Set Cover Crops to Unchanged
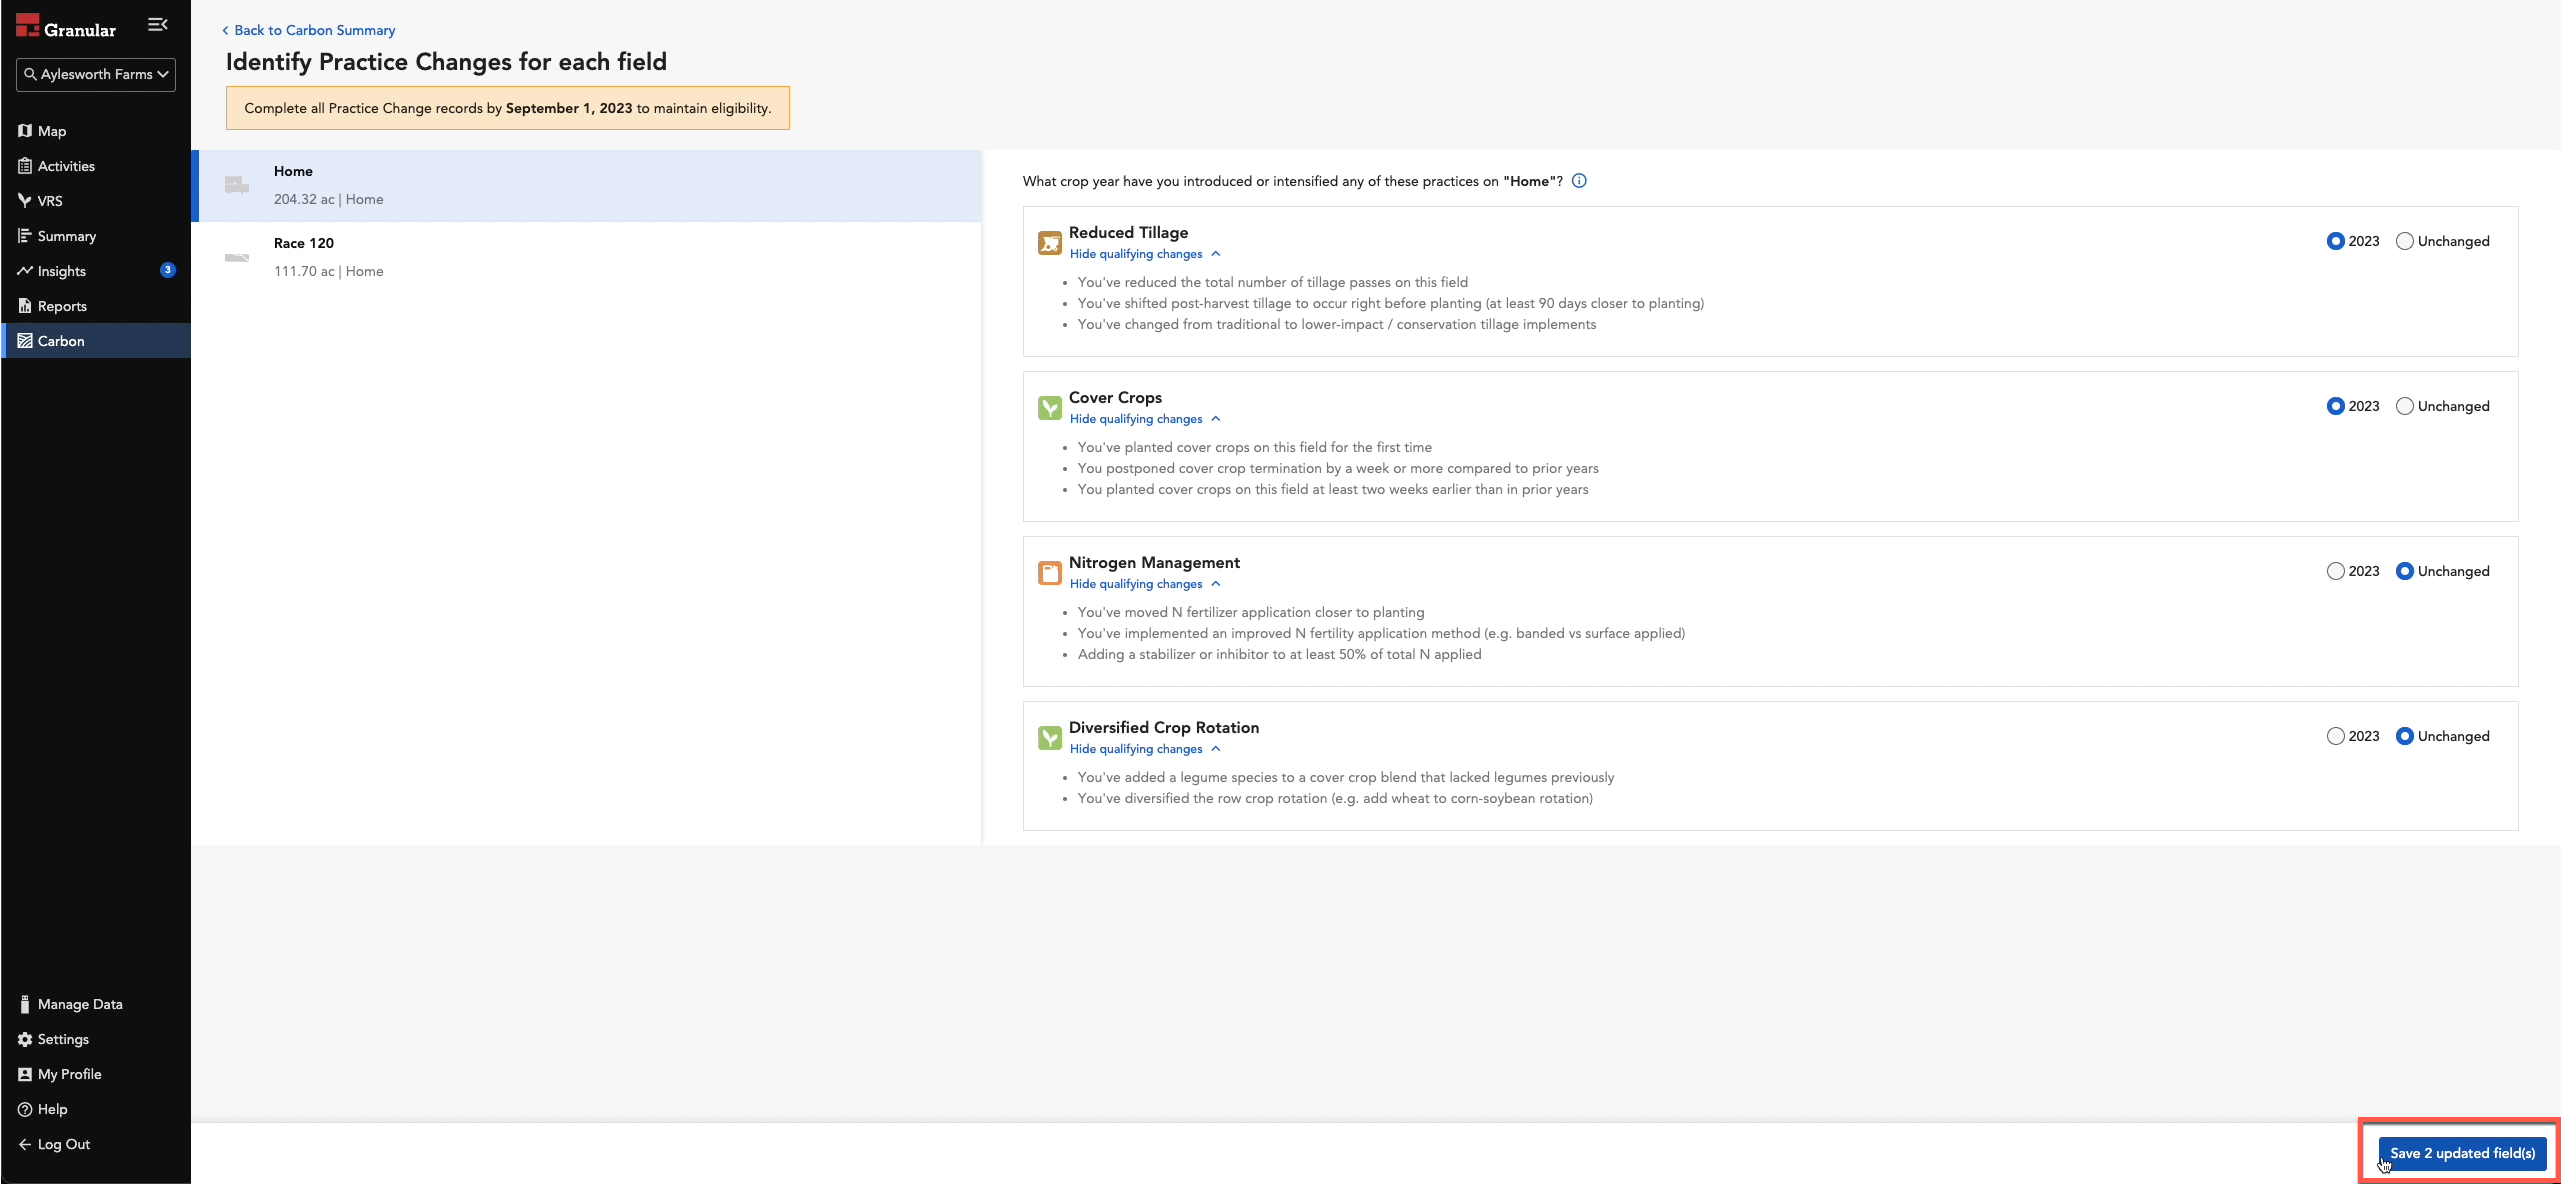This screenshot has width=2561, height=1184. click(2404, 406)
